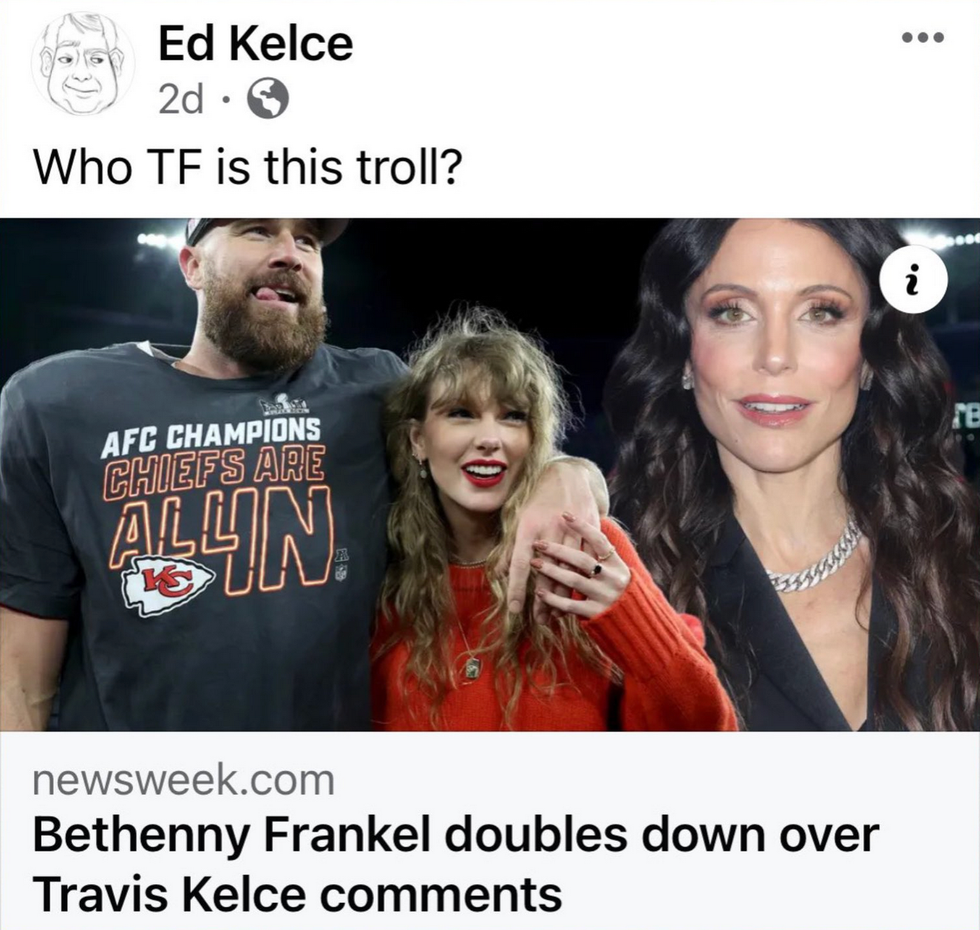Screen dimensions: 980x930
Task: Click the globe public audience icon
Action: pos(269,99)
